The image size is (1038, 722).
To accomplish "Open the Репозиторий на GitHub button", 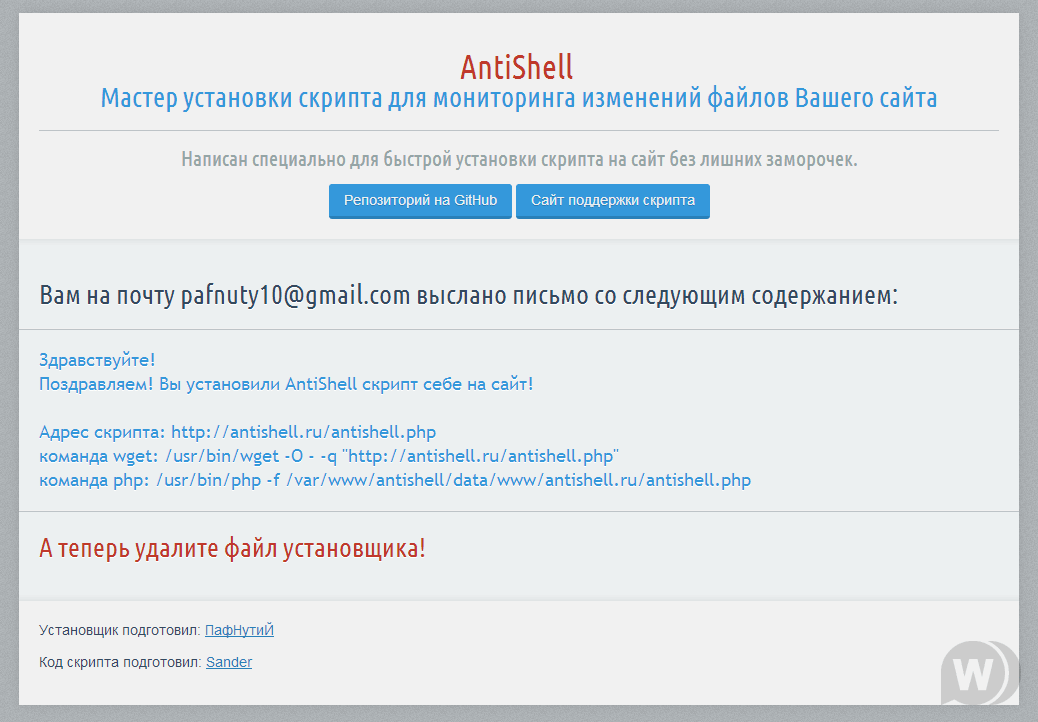I will pos(420,200).
